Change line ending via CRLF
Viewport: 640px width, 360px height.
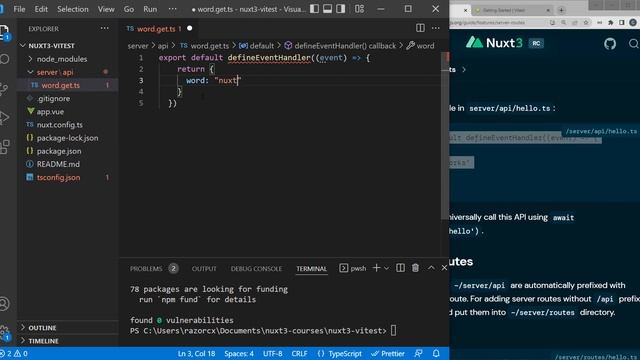pyautogui.click(x=299, y=353)
